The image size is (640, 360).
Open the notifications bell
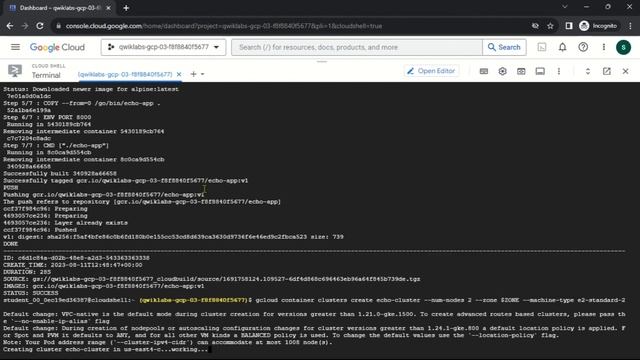pos(562,47)
